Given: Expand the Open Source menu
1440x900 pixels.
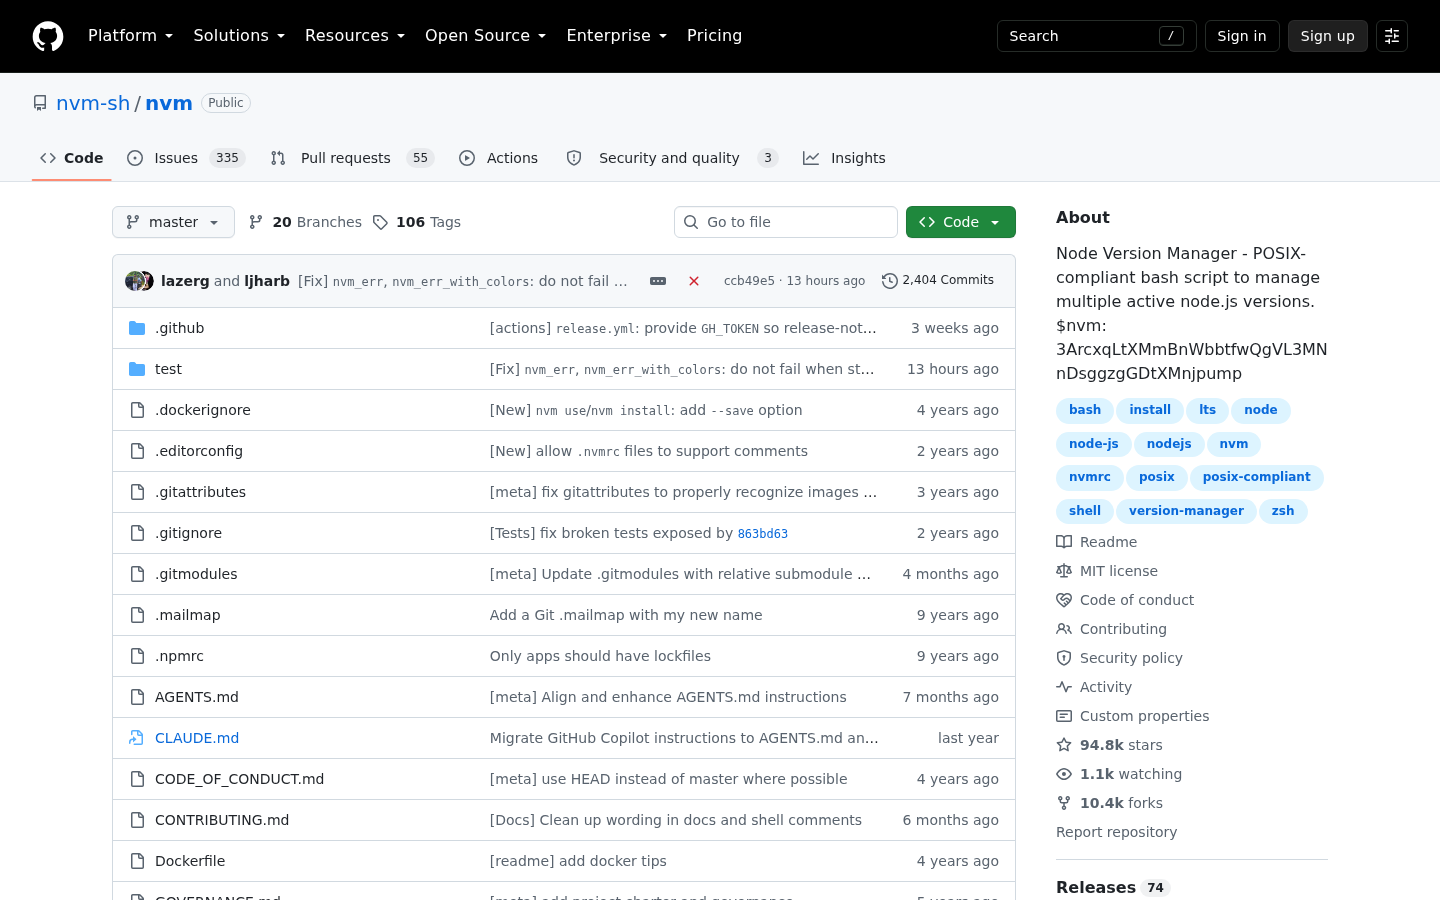Looking at the screenshot, I should click(485, 36).
